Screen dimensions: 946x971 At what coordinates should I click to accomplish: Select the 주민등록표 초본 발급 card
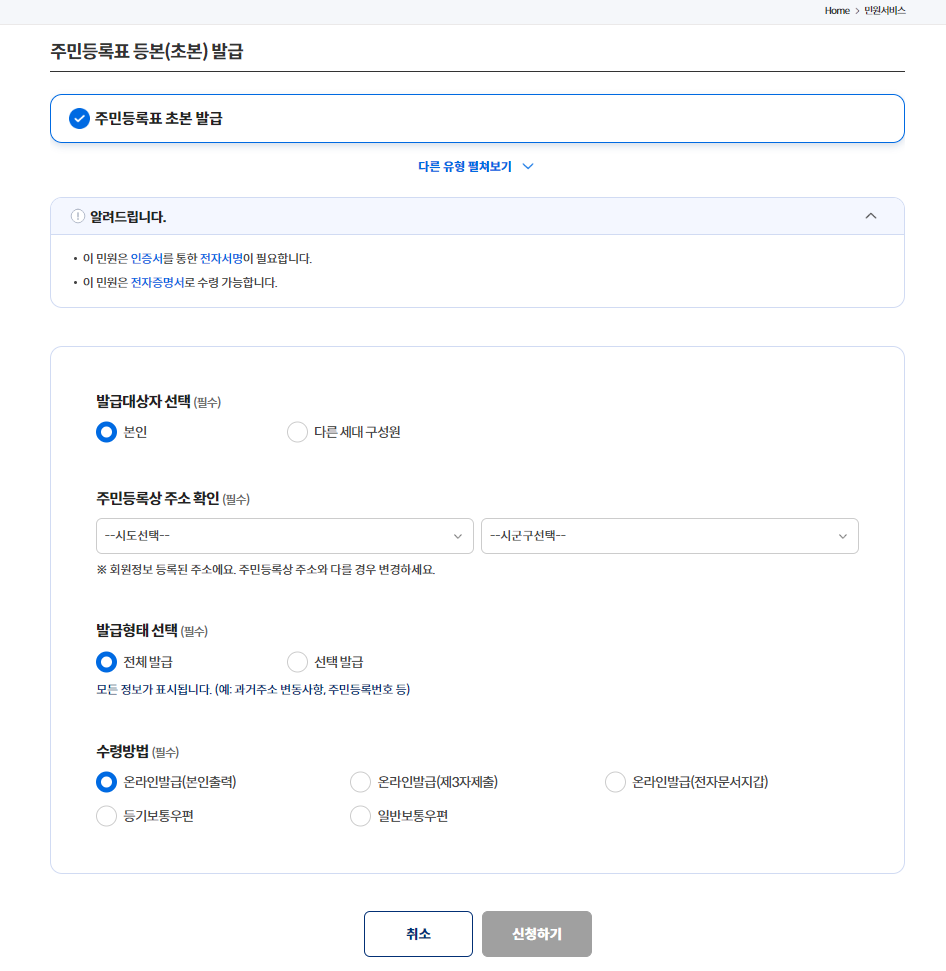click(477, 118)
